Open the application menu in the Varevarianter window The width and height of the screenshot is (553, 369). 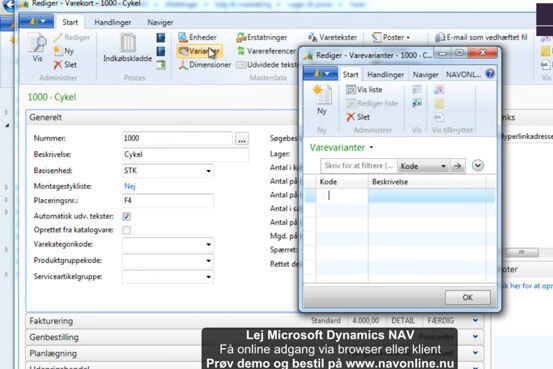pyautogui.click(x=321, y=73)
